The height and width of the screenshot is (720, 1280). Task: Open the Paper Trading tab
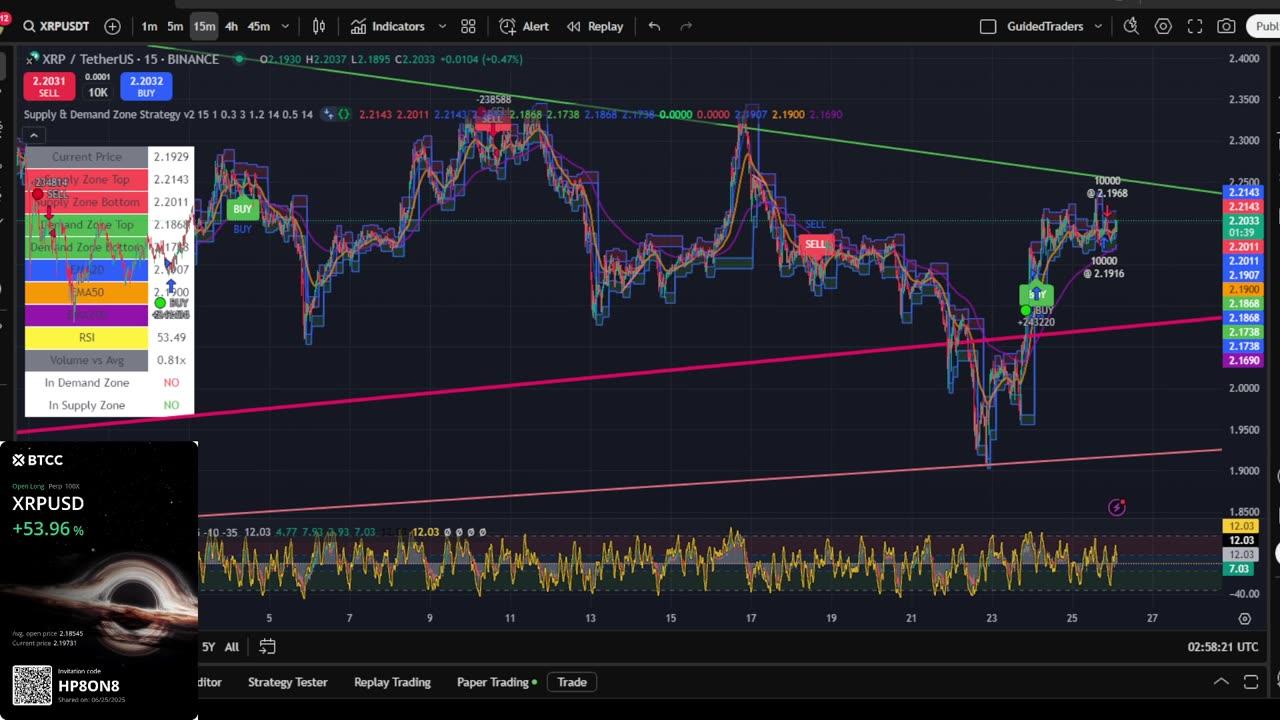point(496,682)
